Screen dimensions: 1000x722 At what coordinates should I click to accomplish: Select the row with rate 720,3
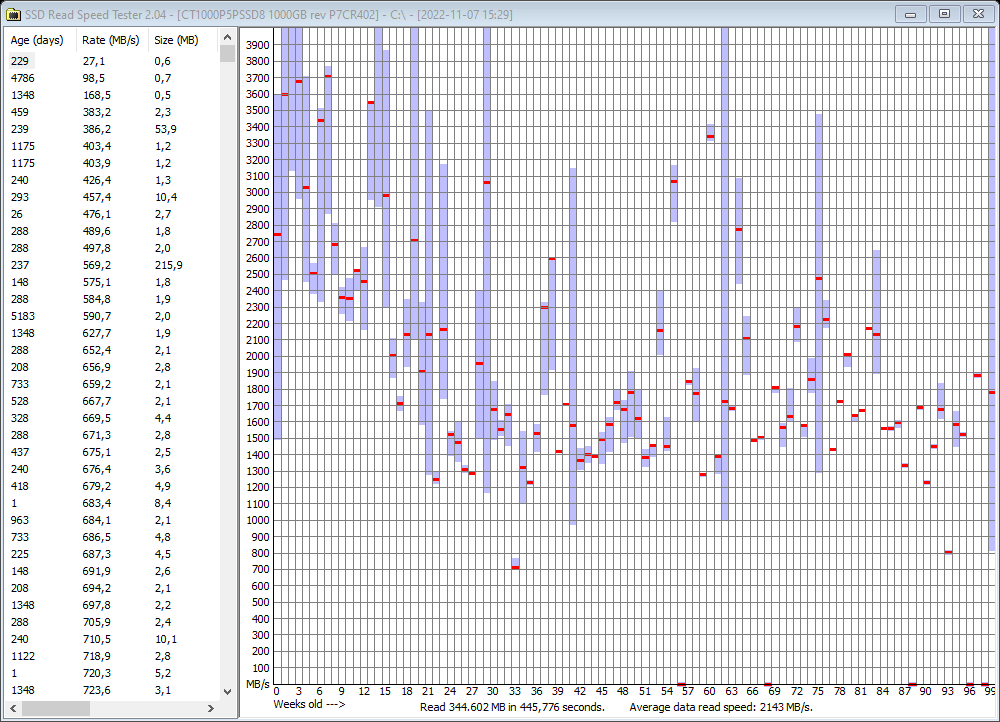(112, 674)
